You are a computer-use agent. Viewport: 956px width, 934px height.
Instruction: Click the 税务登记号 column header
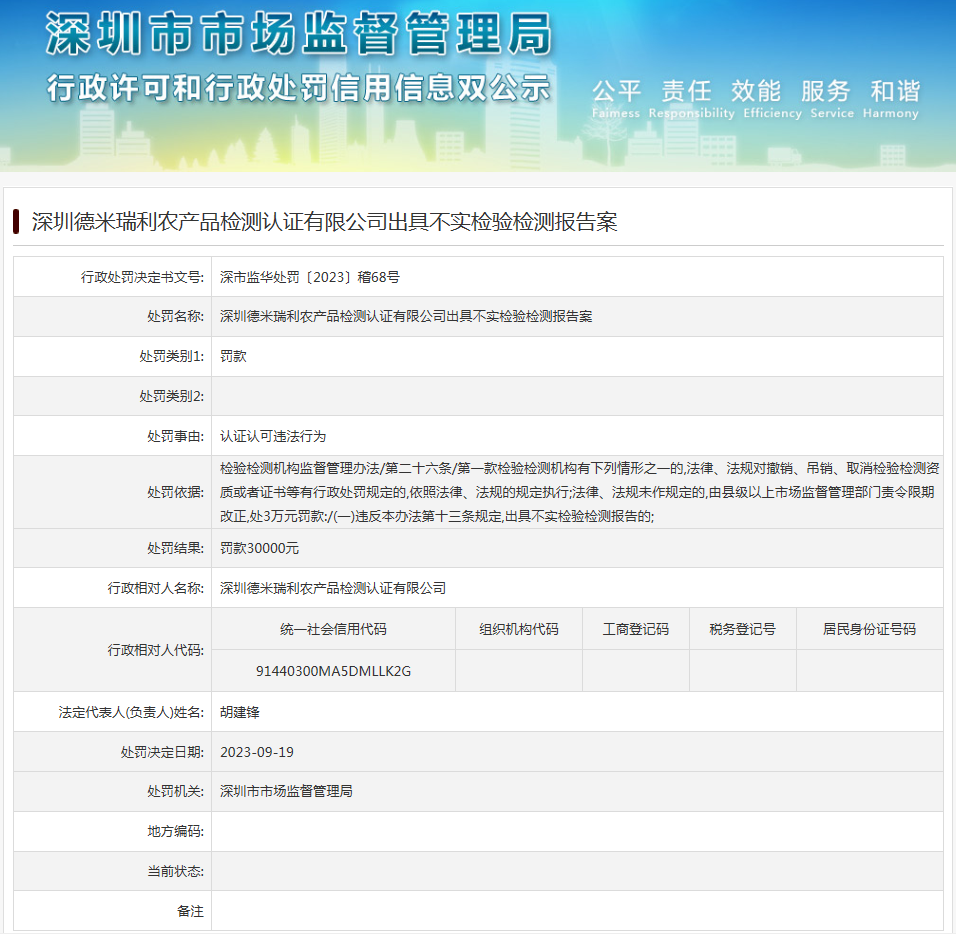[x=743, y=629]
